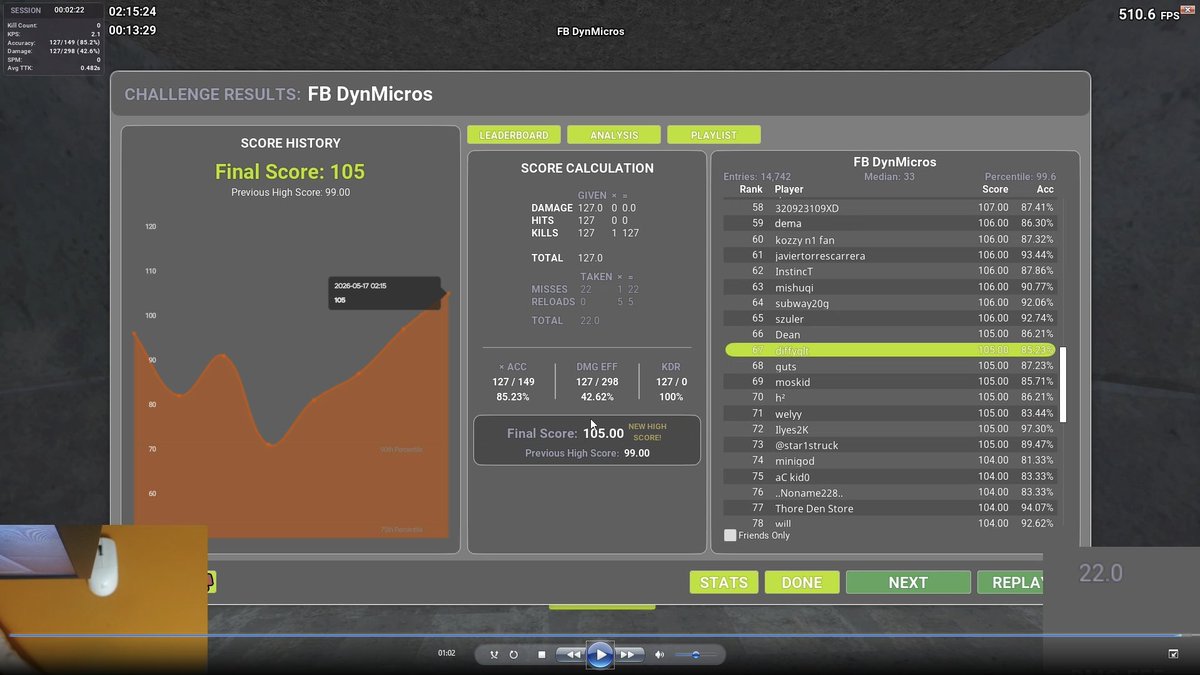
Task: Select leaderboard player kozzy n1 fan
Action: [x=890, y=239]
